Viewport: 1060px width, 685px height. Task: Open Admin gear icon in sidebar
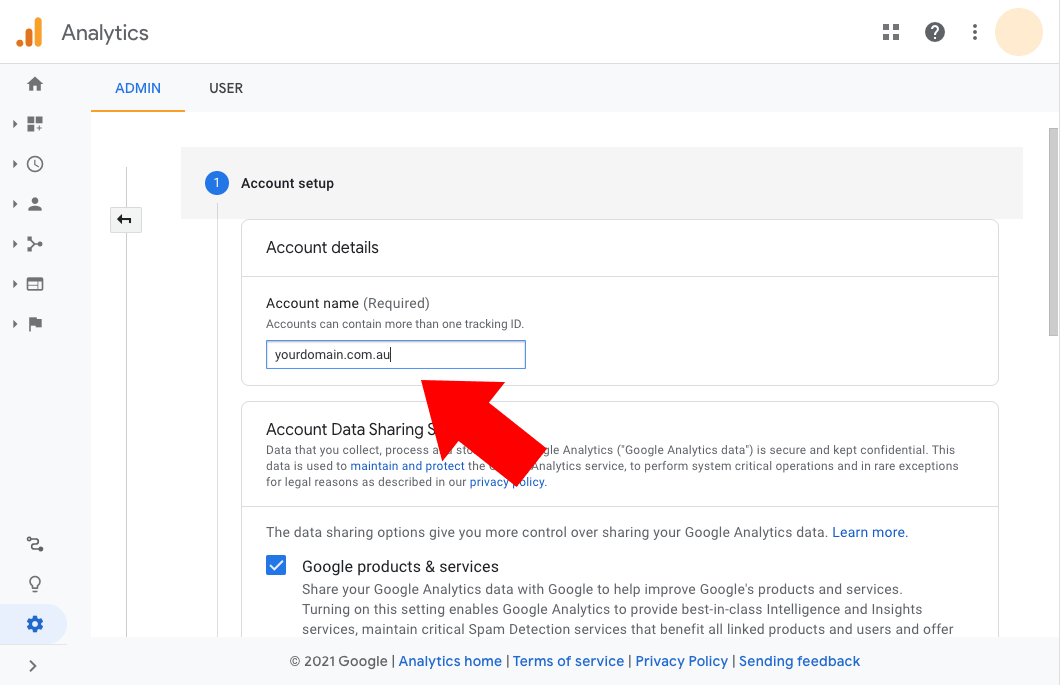click(35, 623)
